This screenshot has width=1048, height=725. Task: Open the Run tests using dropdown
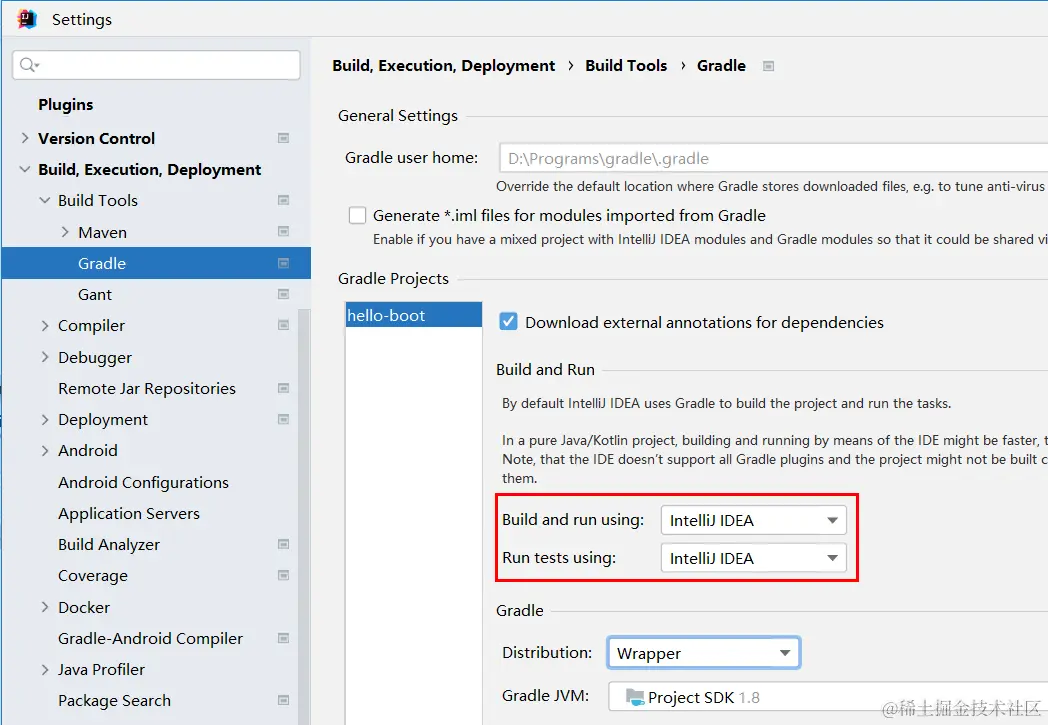pyautogui.click(x=753, y=558)
